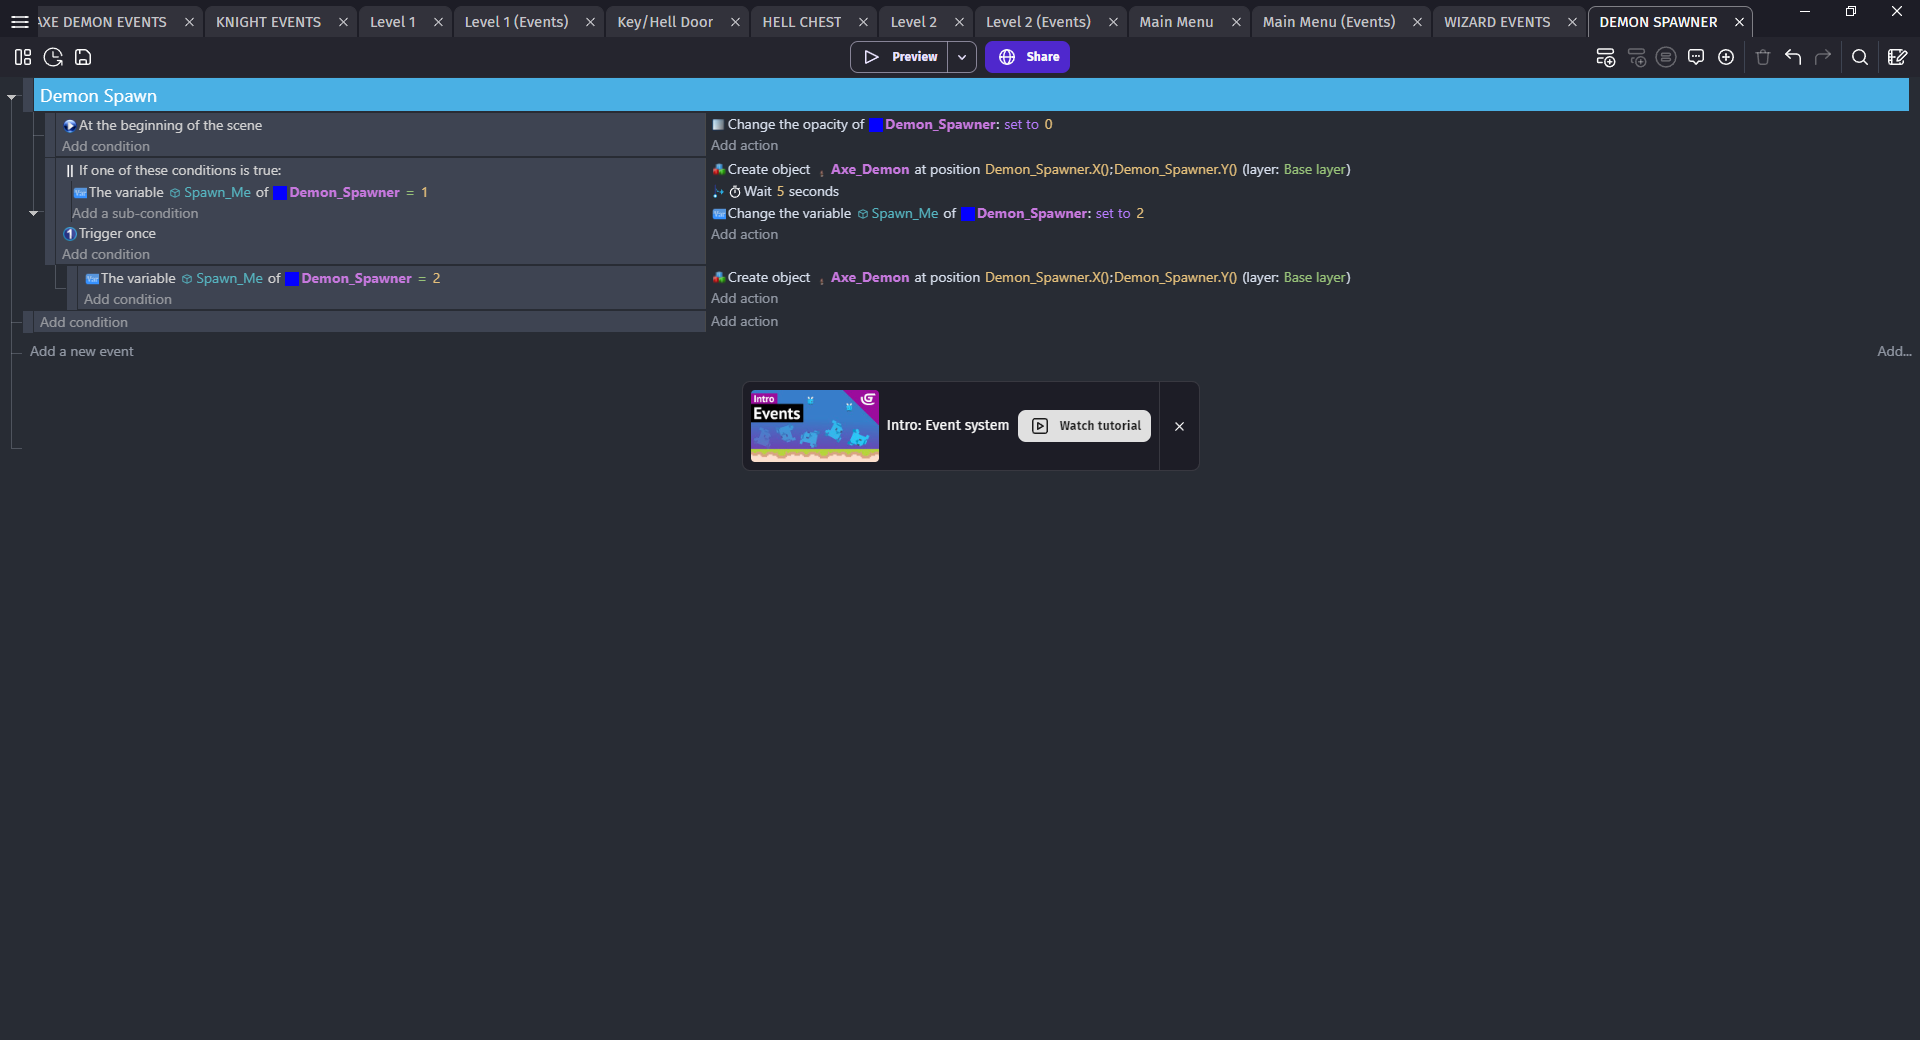Click the Watch tutorial button
This screenshot has width=1920, height=1040.
click(x=1084, y=425)
